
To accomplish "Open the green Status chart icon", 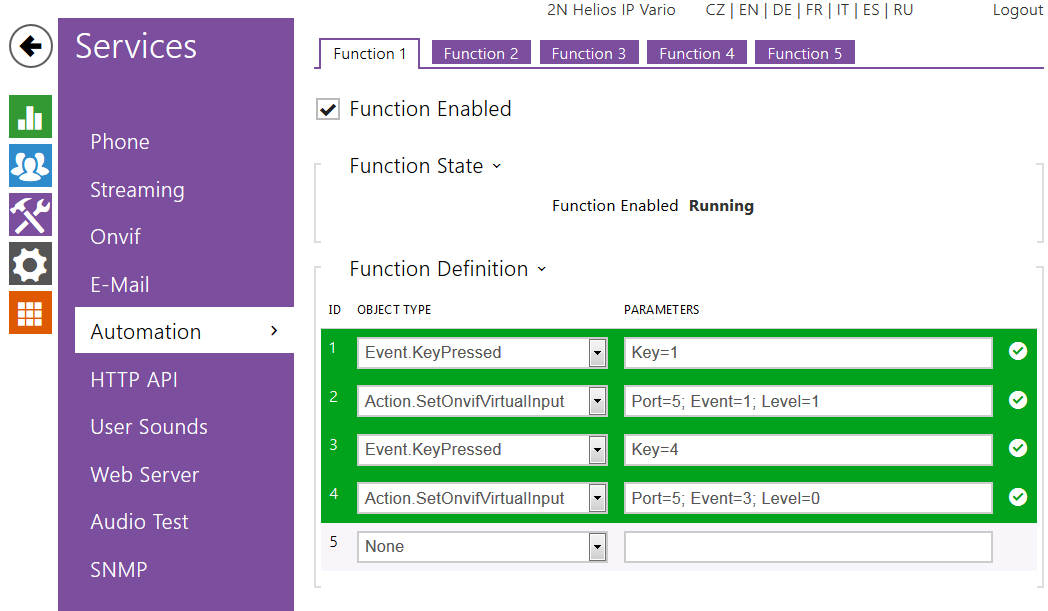I will (30, 117).
